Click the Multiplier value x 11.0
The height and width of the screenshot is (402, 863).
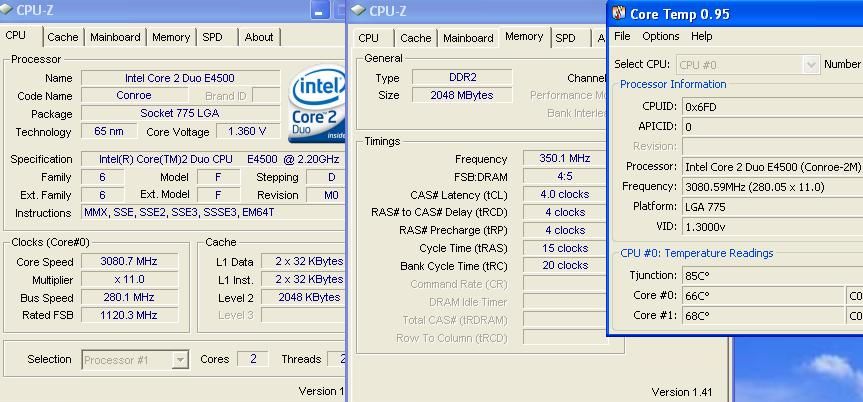(129, 279)
